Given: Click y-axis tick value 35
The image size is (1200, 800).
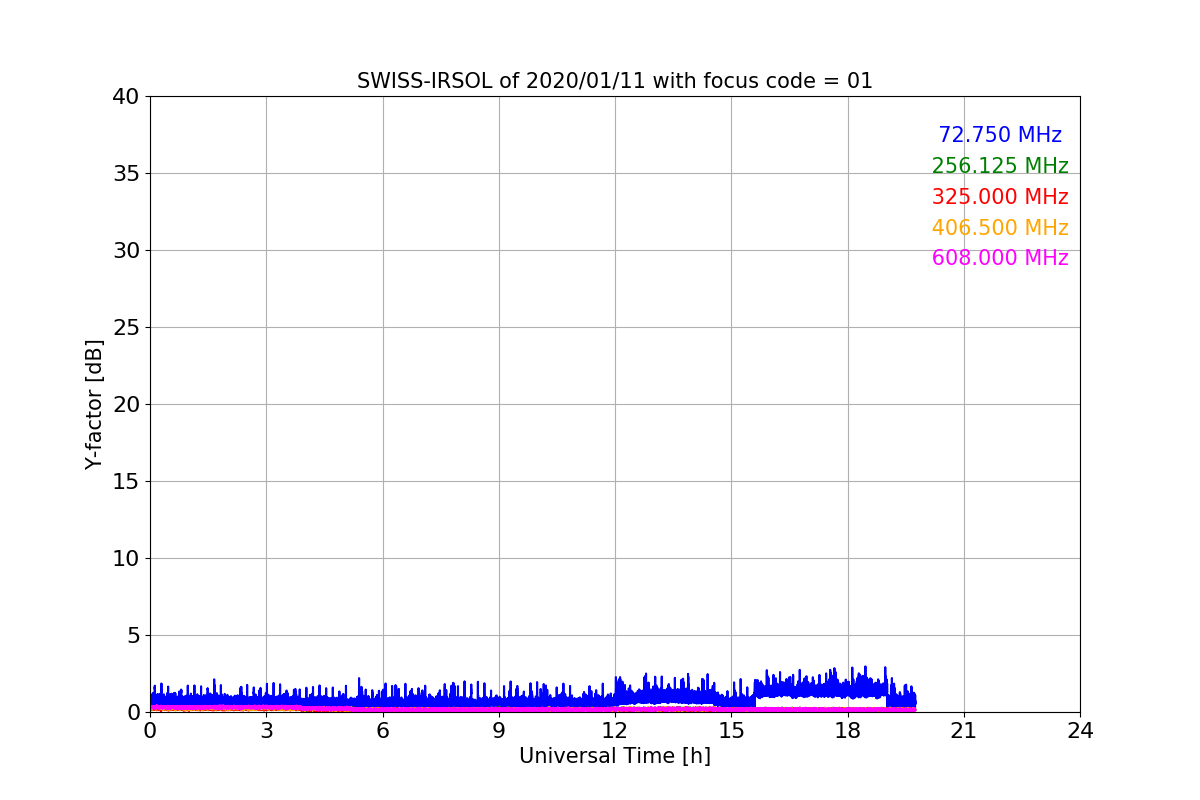Looking at the screenshot, I should tap(126, 174).
